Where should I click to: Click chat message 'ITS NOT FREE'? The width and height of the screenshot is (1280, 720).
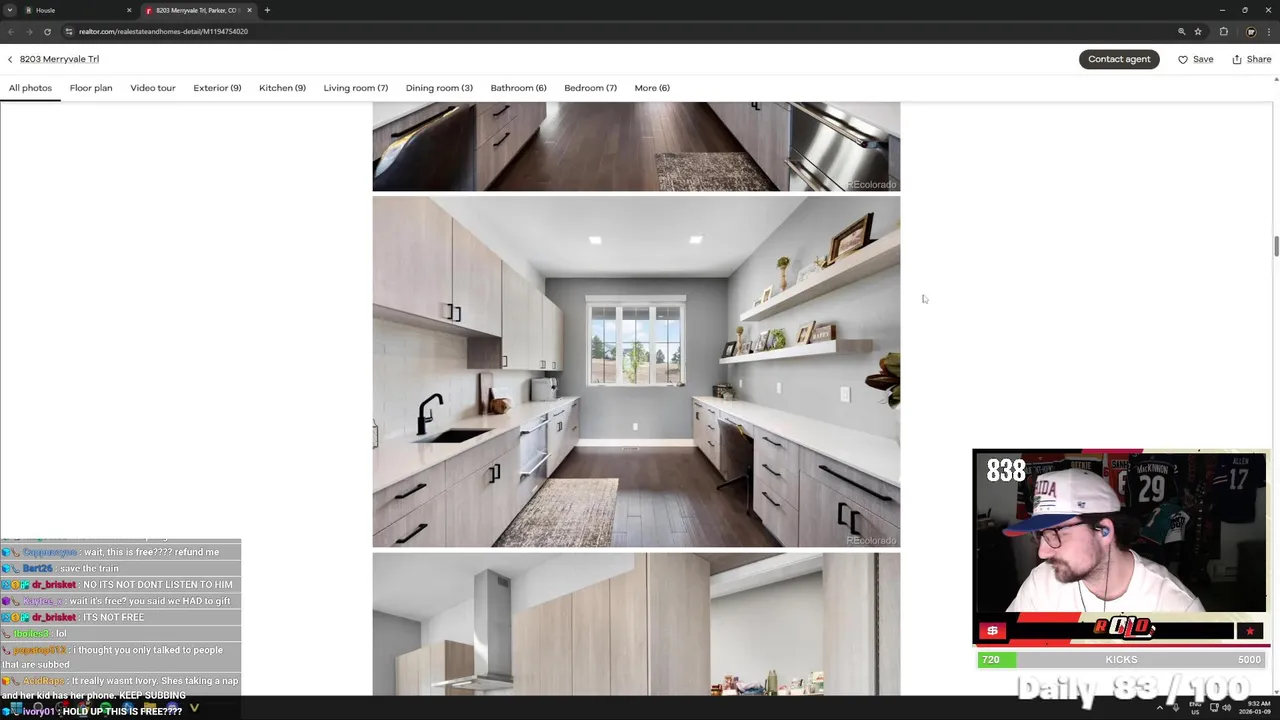coord(113,617)
